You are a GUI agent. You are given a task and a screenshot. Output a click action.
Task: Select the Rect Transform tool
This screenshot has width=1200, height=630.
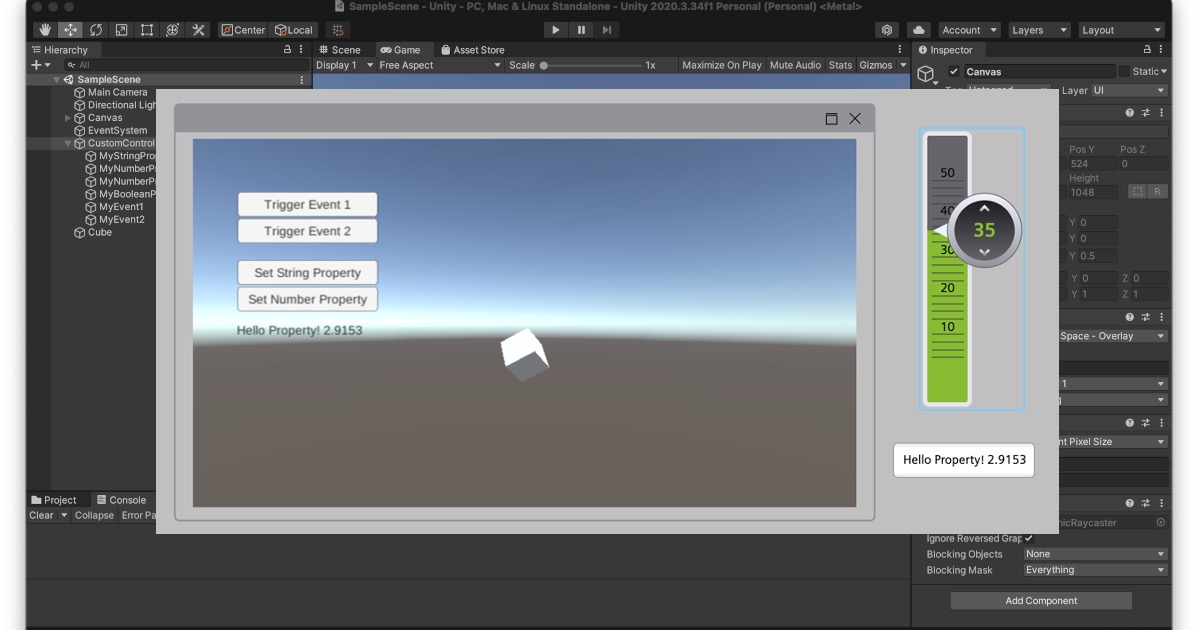tap(145, 29)
